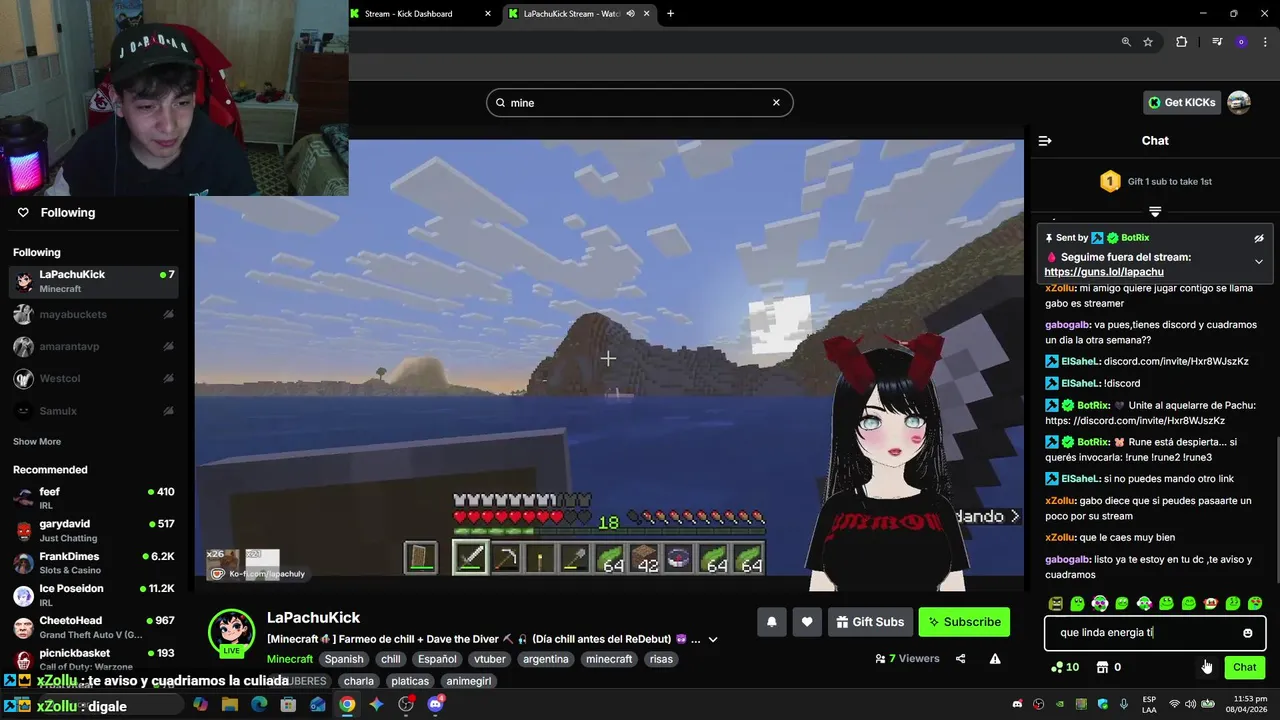Open Microsoft Edge from the taskbar
1280x720 pixels.
(259, 704)
